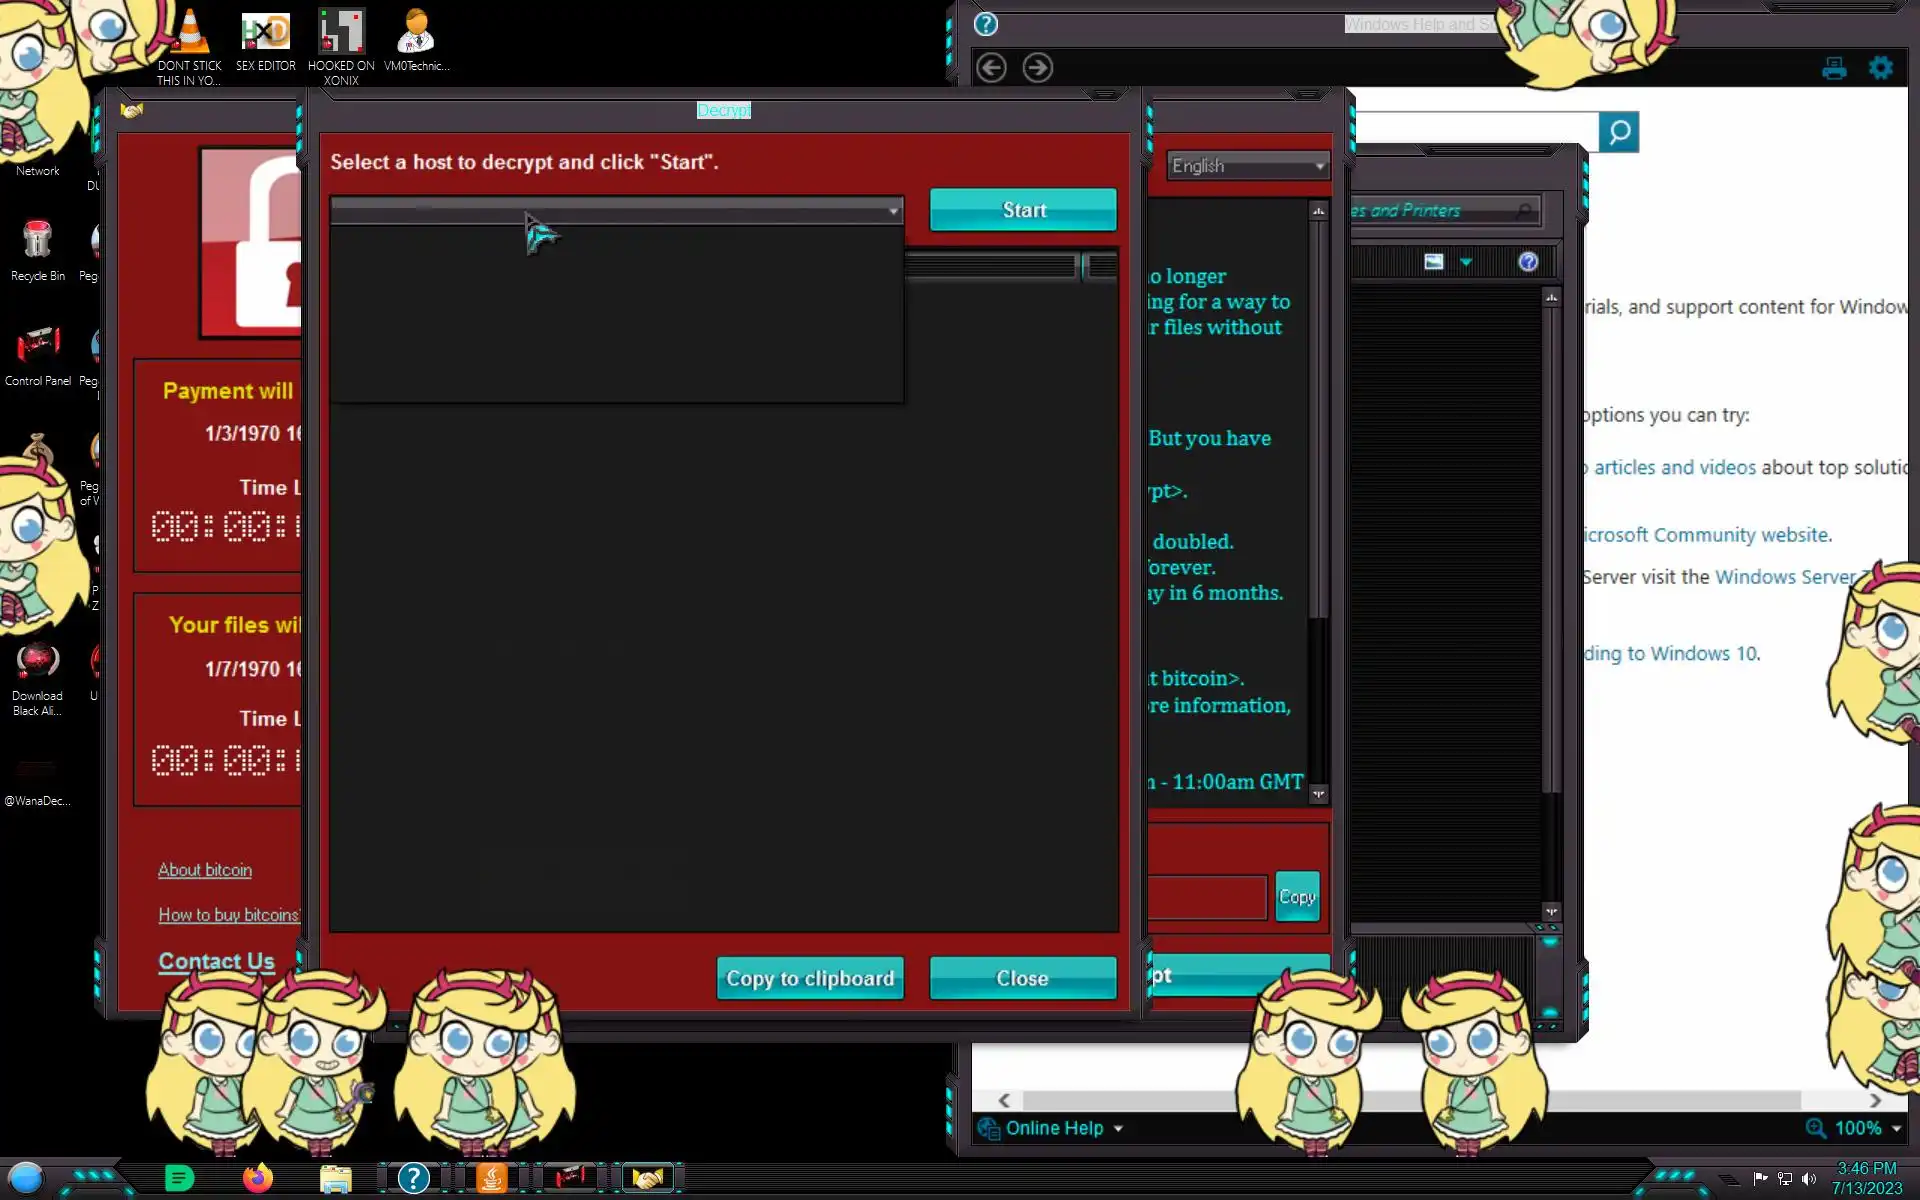This screenshot has height=1200, width=1920.
Task: Click the Help back arrow icon
Action: click(x=991, y=67)
